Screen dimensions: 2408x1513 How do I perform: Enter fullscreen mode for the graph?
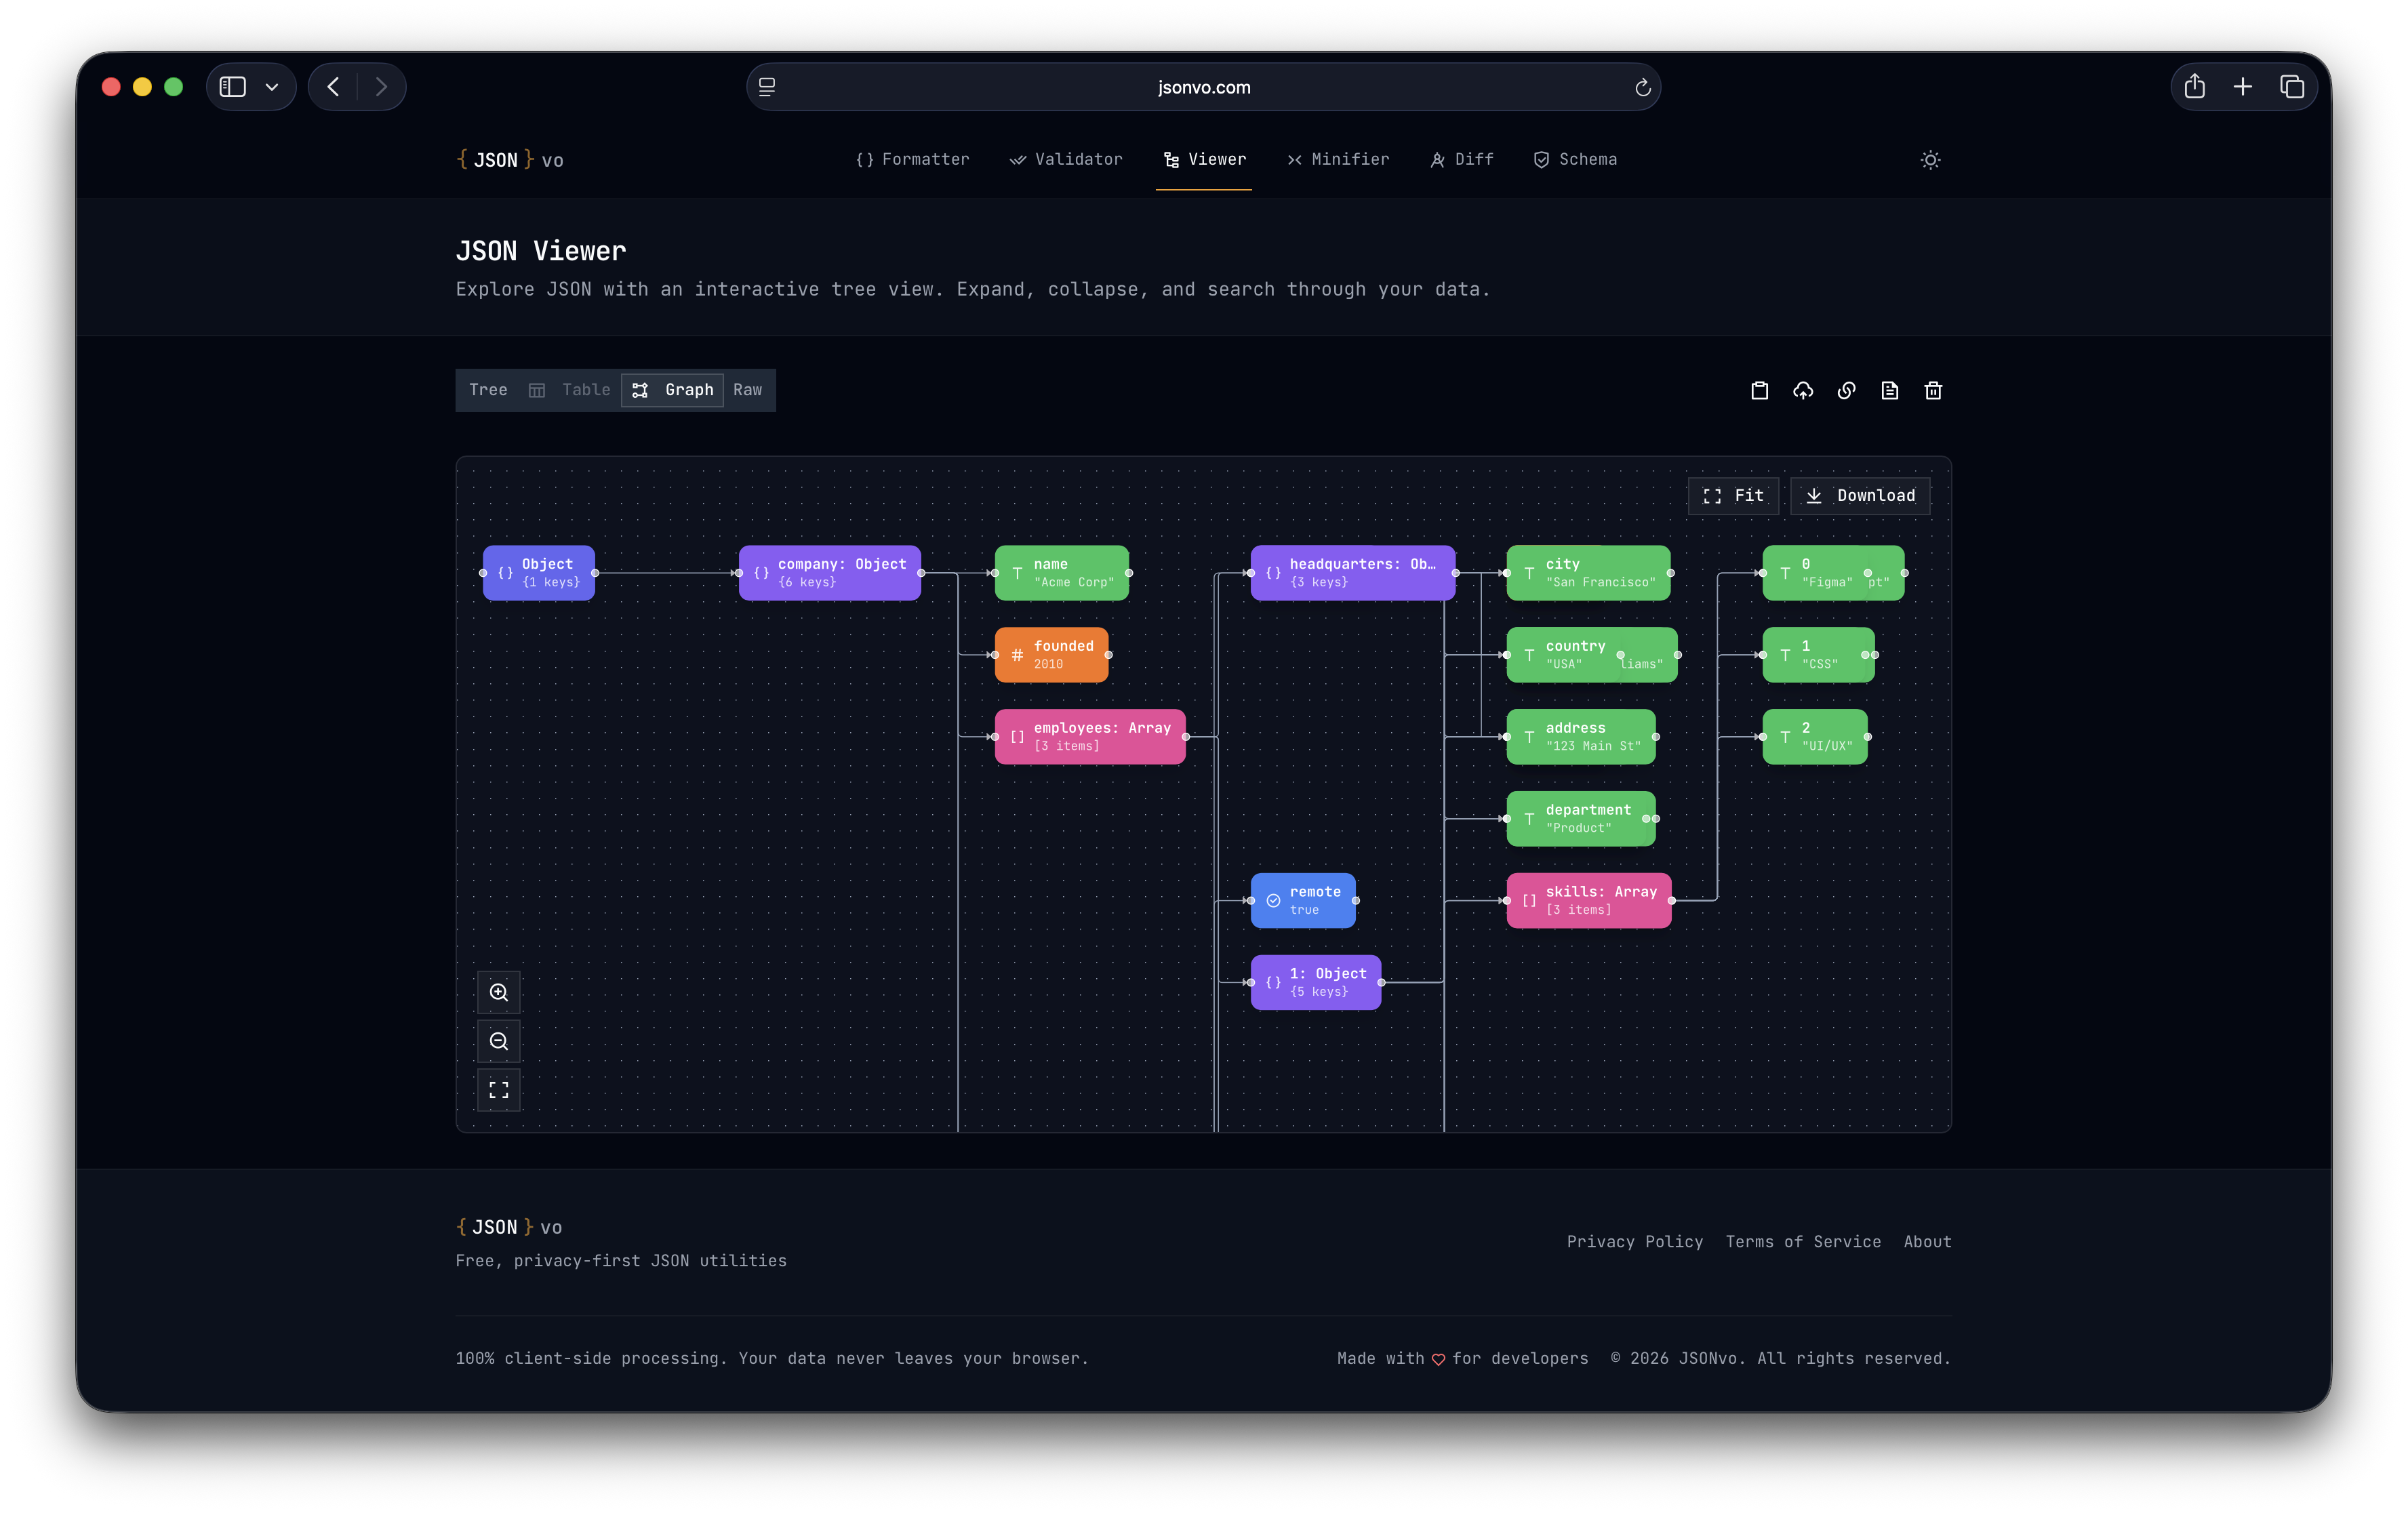pos(499,1089)
